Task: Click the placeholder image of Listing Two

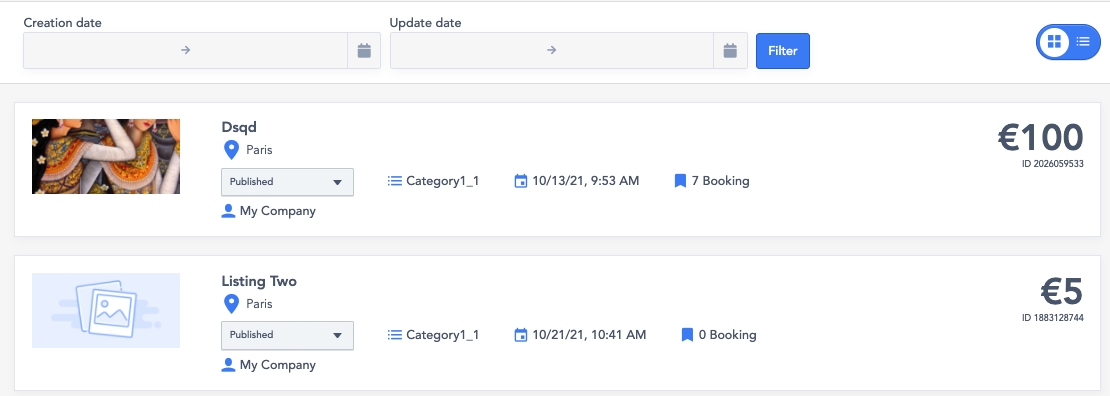Action: point(106,310)
